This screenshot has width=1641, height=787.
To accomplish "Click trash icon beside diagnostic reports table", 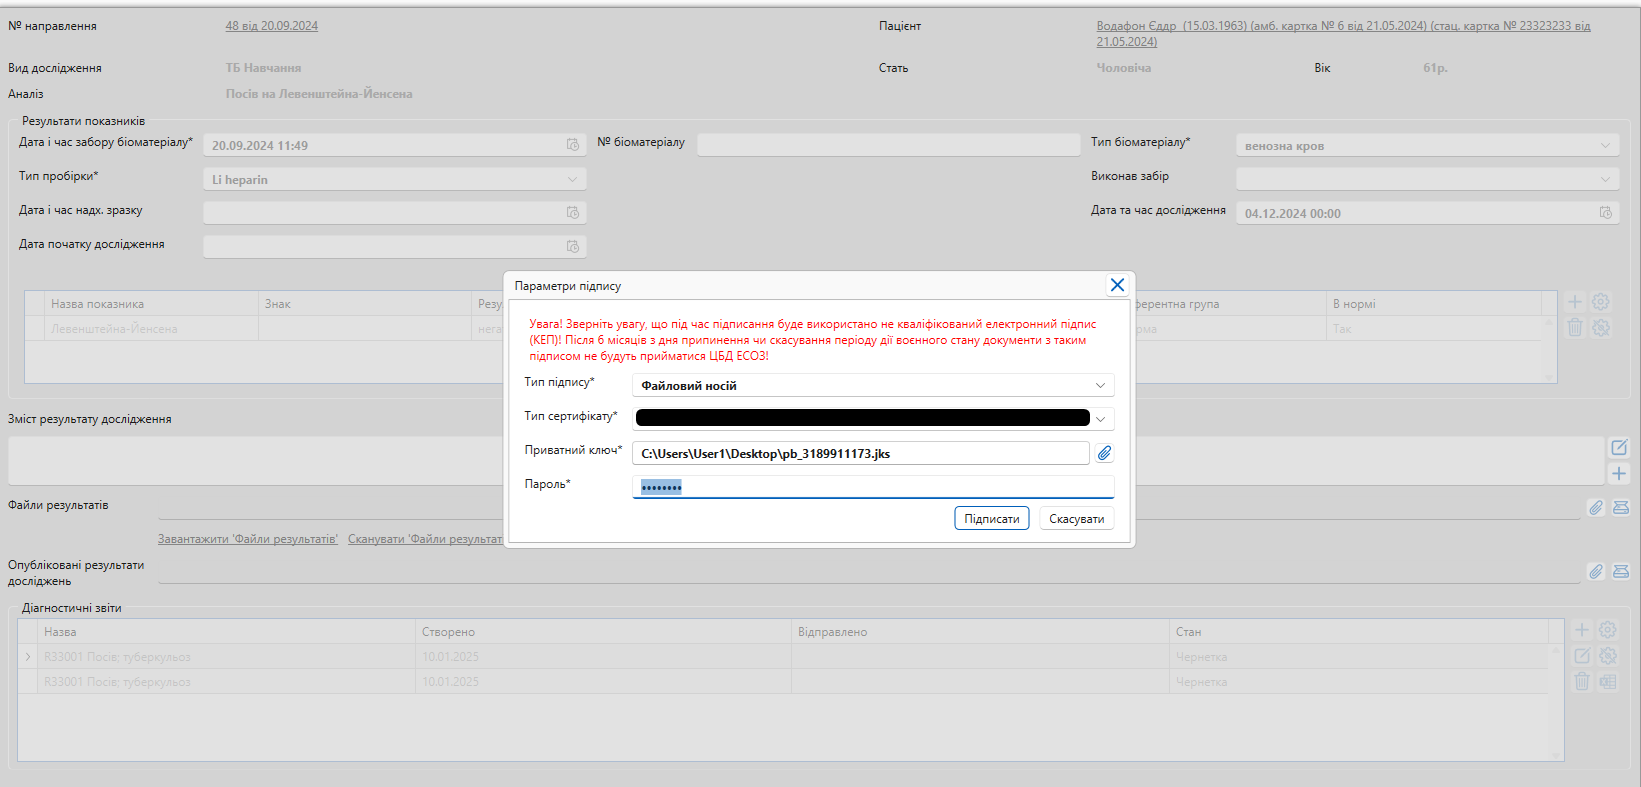I will pos(1582,681).
